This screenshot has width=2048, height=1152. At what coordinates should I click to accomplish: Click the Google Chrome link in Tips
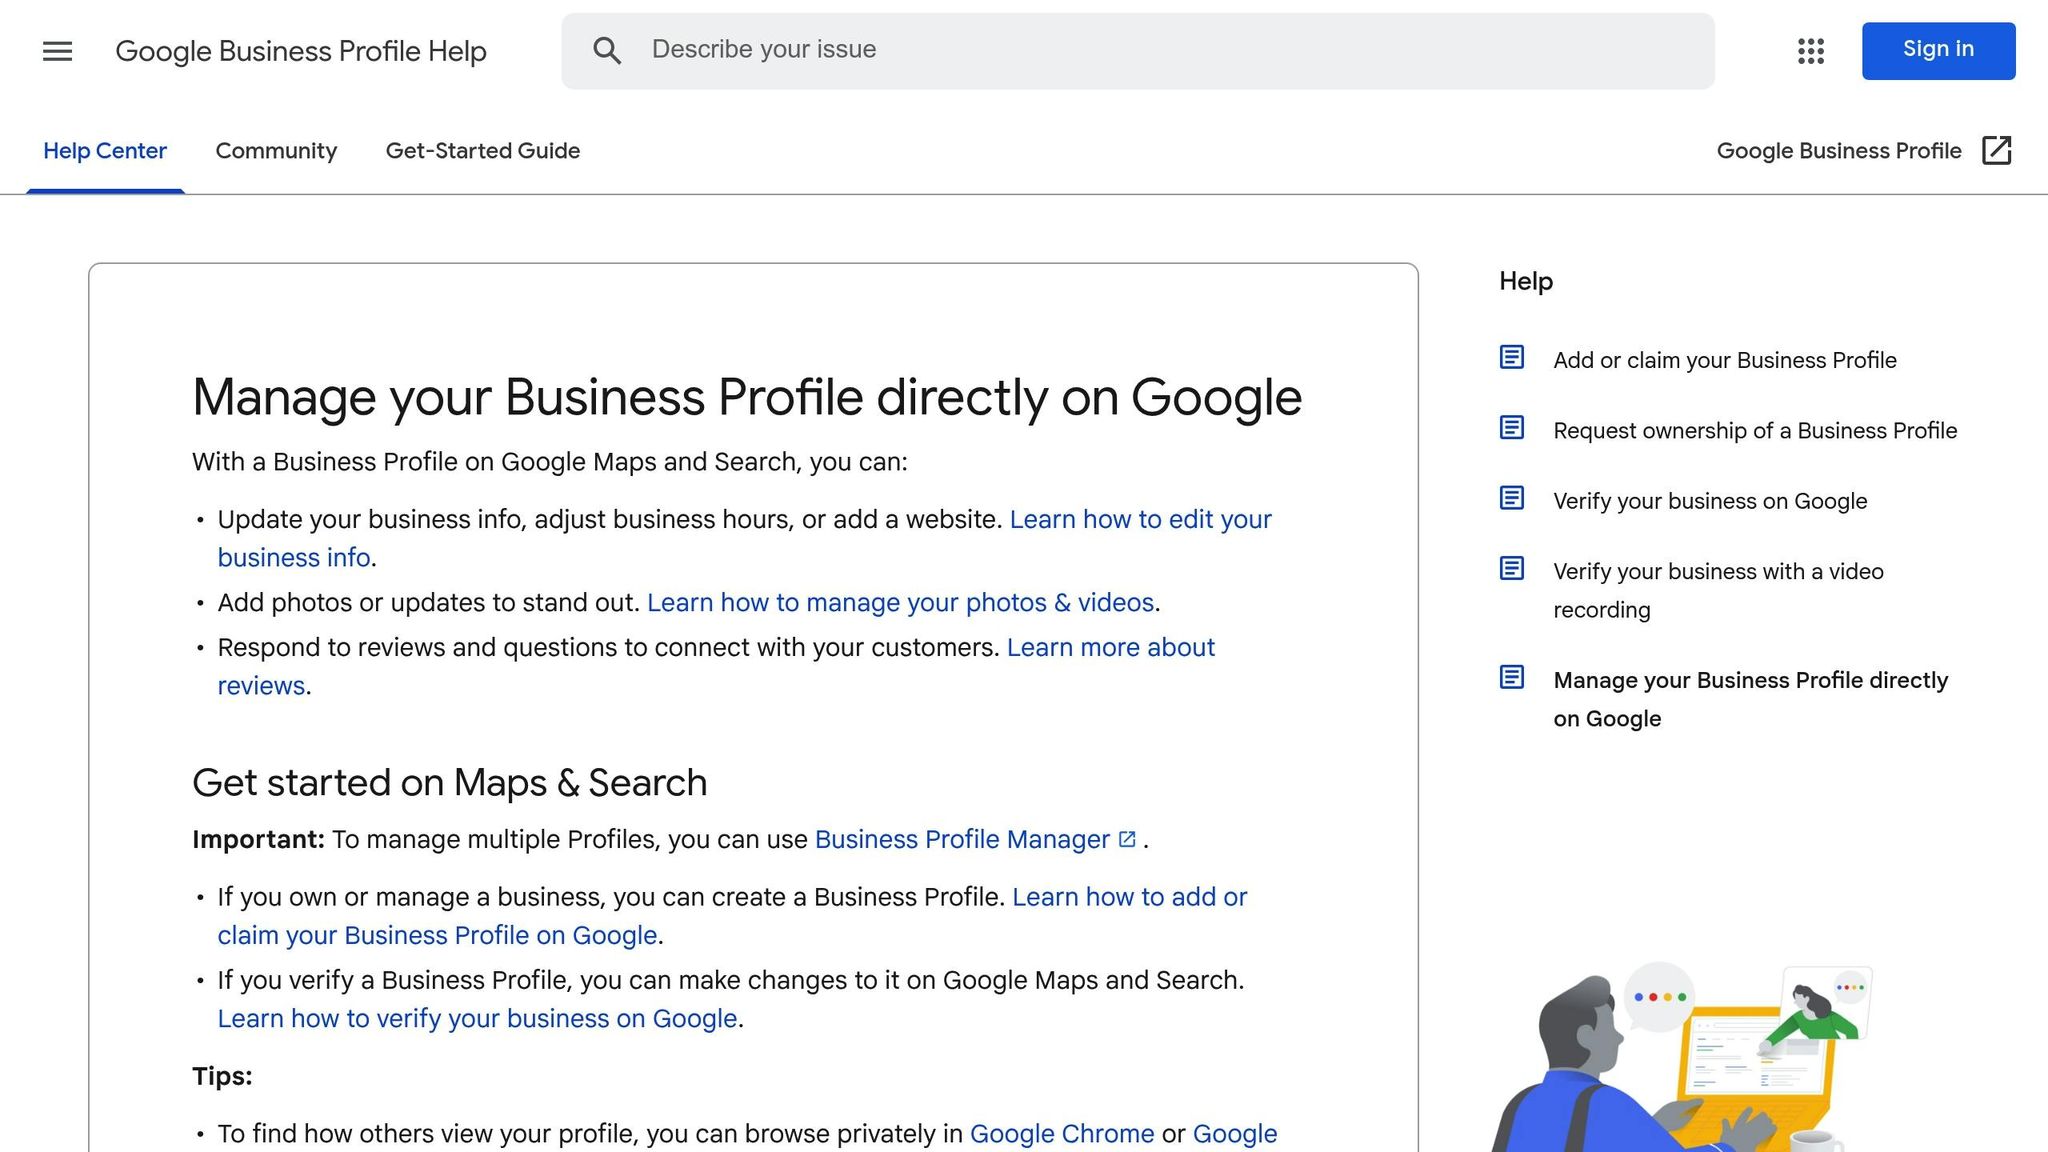(x=1062, y=1134)
